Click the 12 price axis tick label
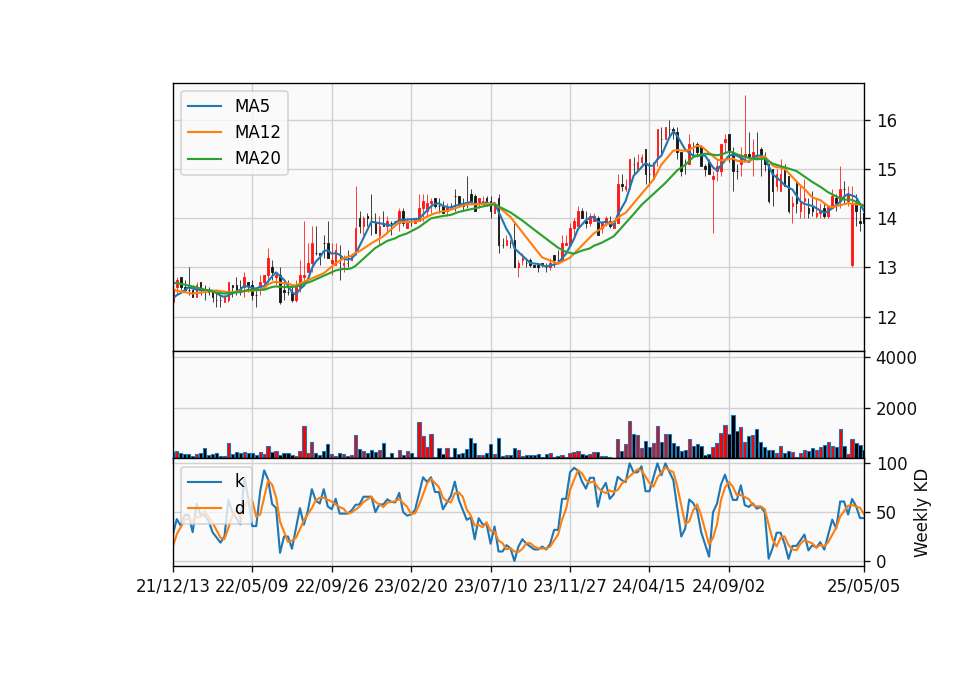Screen dimensions: 960x690 [887, 318]
